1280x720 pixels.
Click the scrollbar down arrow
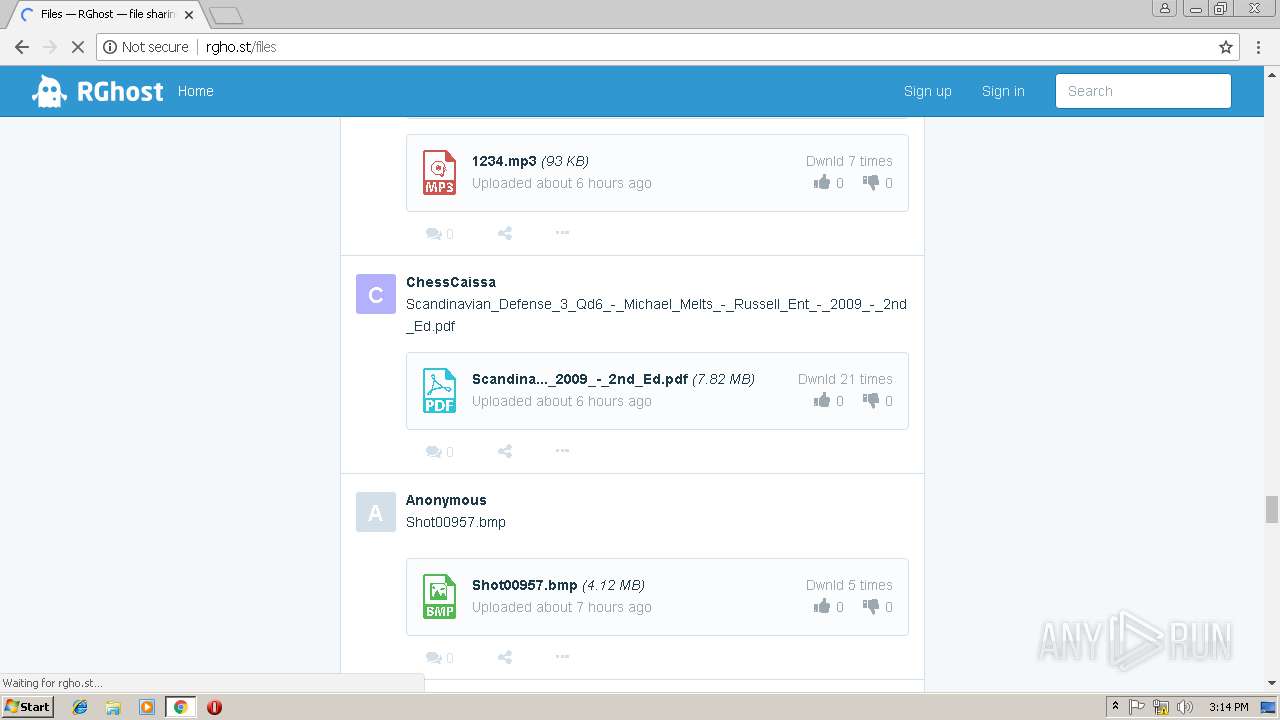coord(1272,683)
